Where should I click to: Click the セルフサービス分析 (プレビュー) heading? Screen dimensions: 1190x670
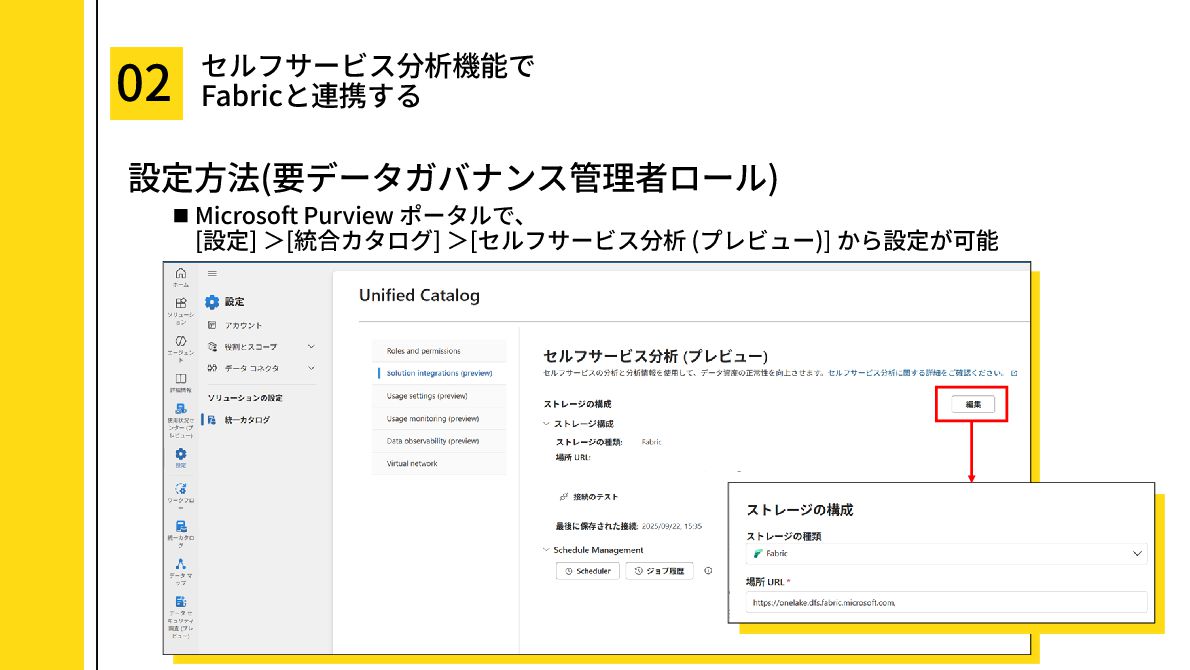pyautogui.click(x=656, y=356)
